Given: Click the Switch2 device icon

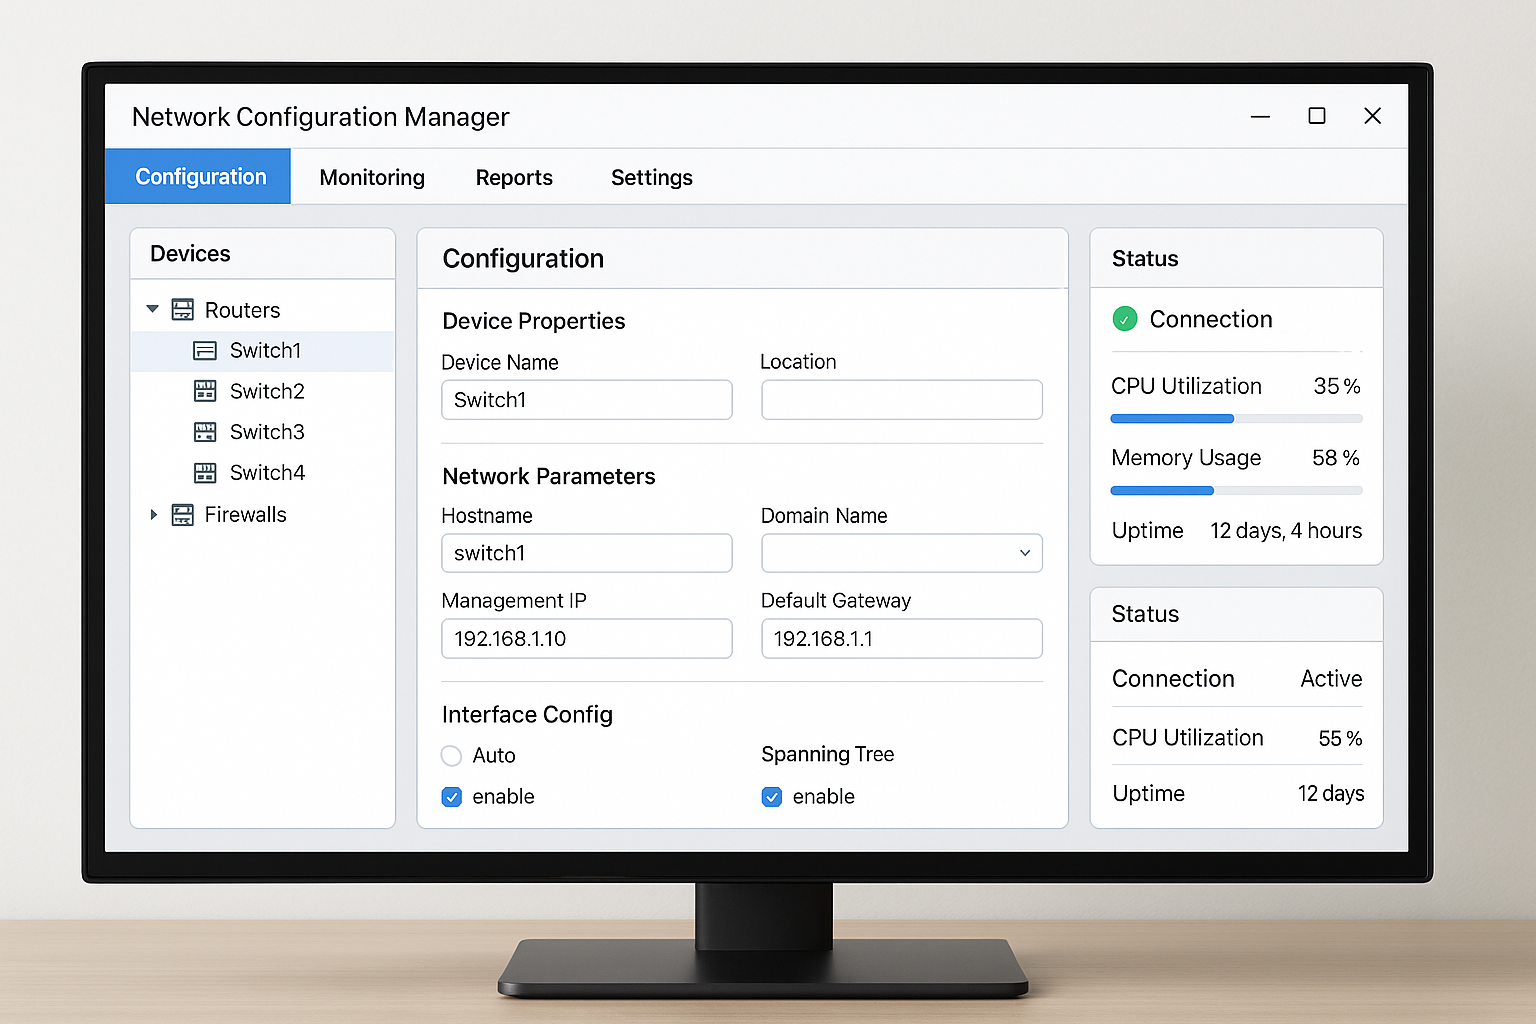Looking at the screenshot, I should pyautogui.click(x=207, y=391).
